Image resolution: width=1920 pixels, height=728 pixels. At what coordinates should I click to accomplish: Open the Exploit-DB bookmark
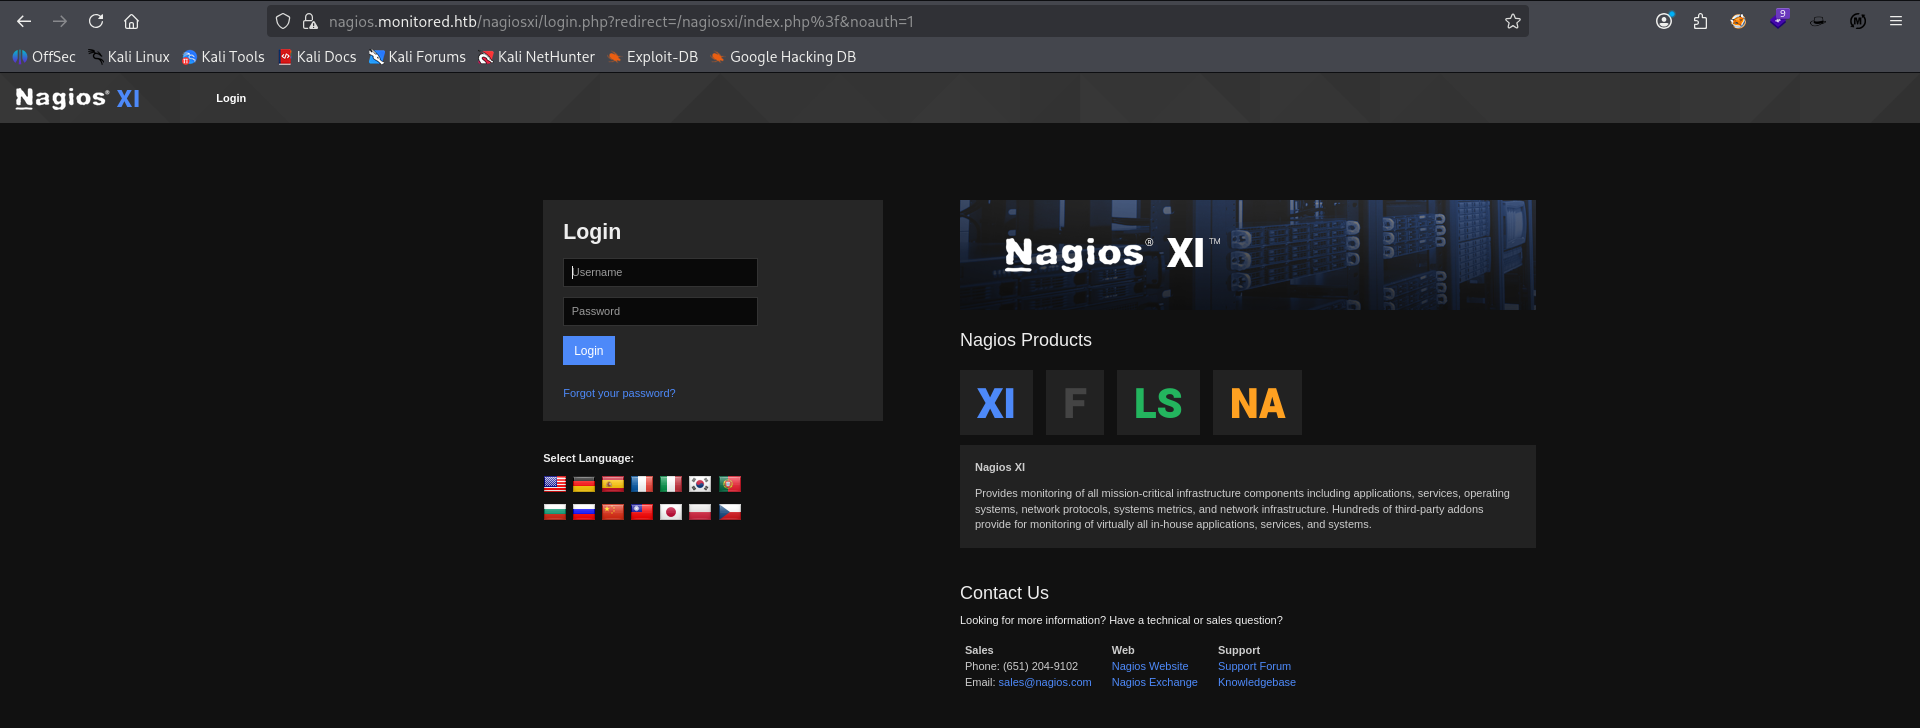pyautogui.click(x=653, y=57)
